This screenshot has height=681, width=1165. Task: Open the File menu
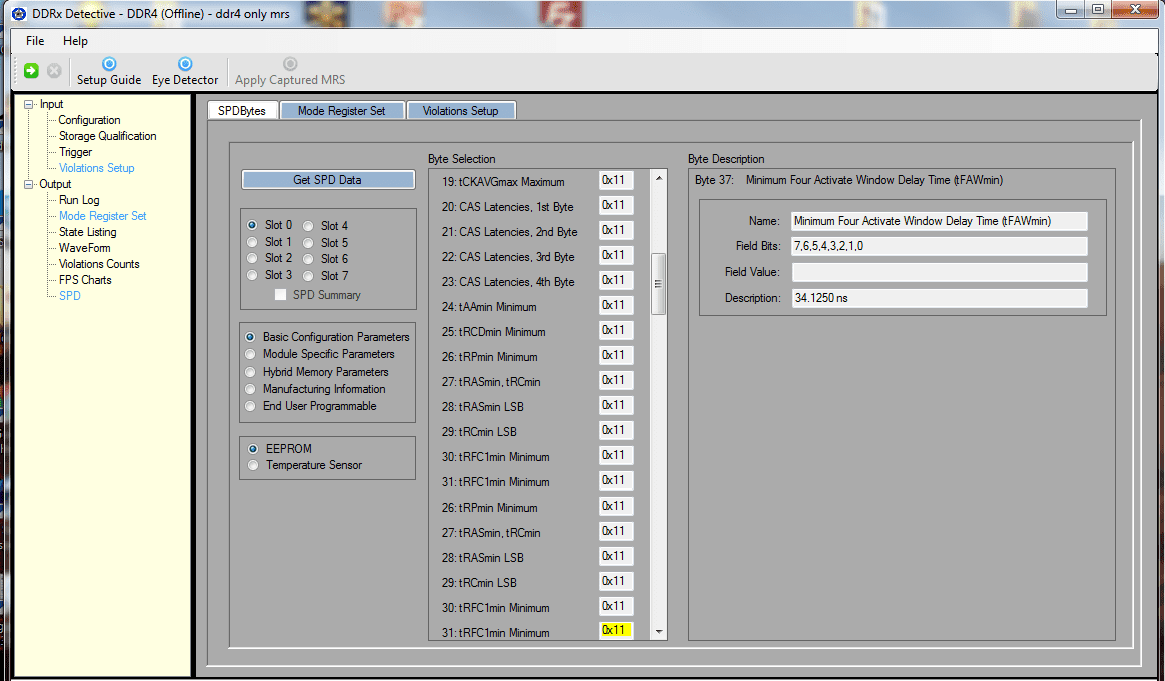pos(35,41)
